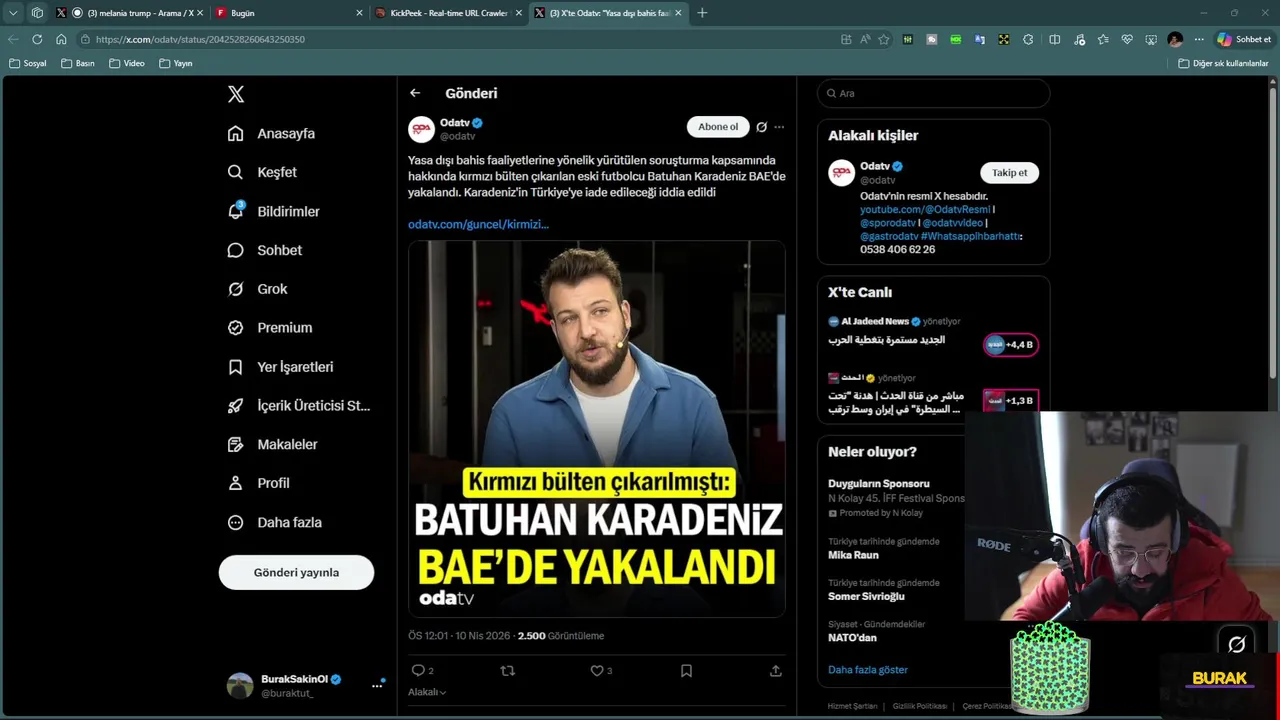Open account menu dots beside BurakSakinOl
Viewport: 1280px width, 720px height.
tap(377, 685)
